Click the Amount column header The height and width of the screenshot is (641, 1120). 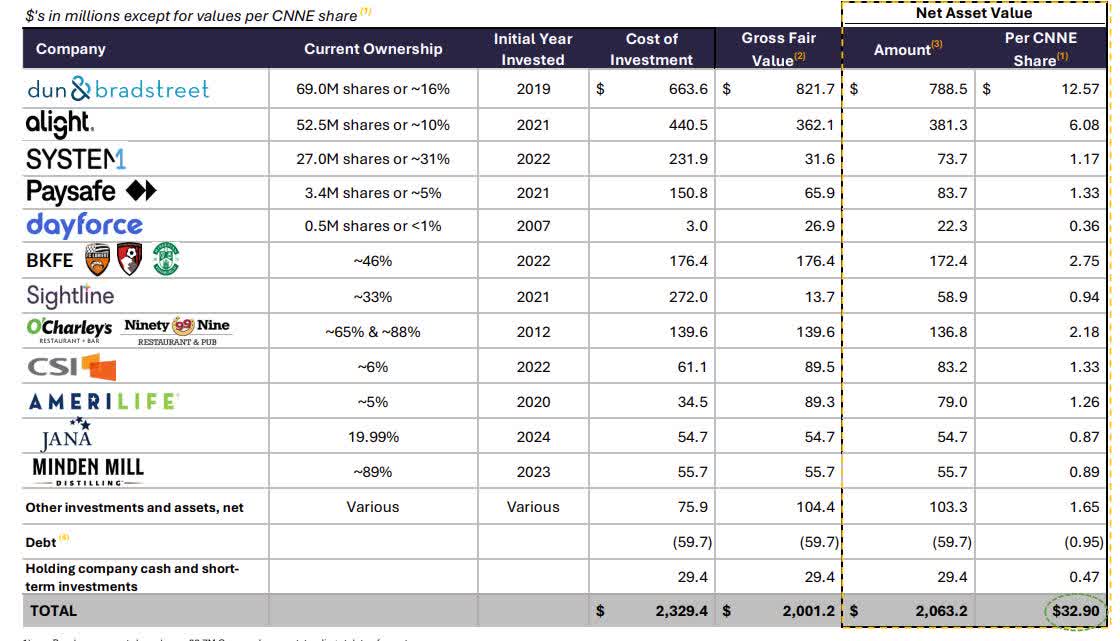pyautogui.click(x=908, y=49)
